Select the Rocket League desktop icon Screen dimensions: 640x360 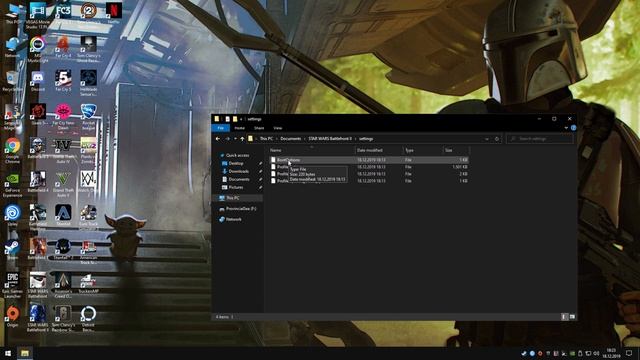(x=88, y=116)
